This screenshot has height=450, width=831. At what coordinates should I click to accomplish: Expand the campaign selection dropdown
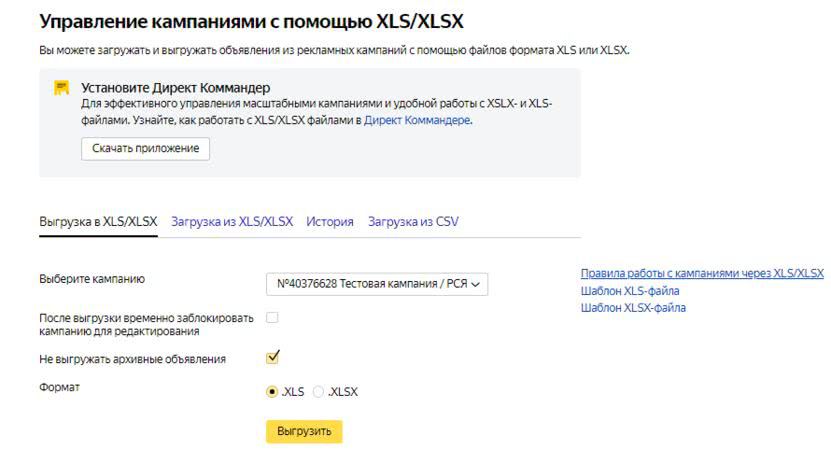pyautogui.click(x=377, y=284)
